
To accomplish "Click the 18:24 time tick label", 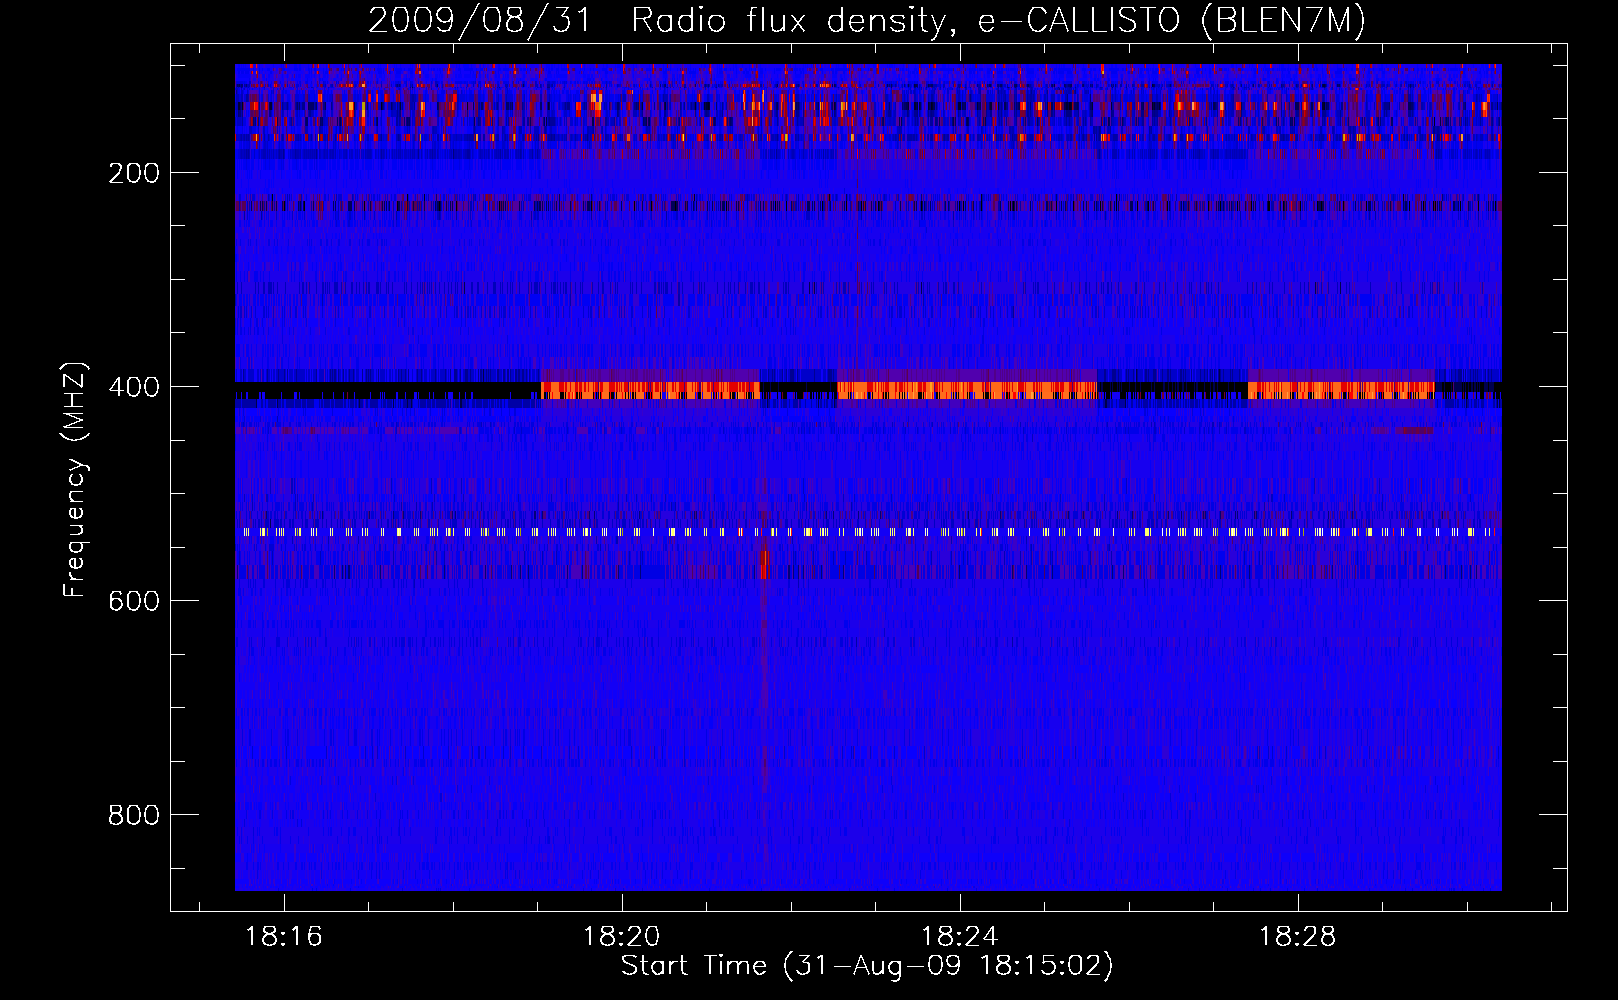I will tap(960, 936).
